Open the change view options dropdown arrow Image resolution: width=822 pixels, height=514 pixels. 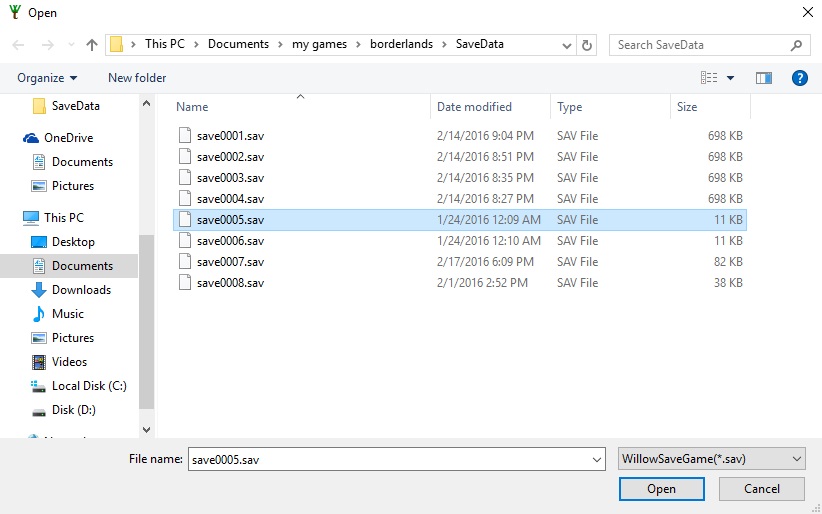coord(731,78)
